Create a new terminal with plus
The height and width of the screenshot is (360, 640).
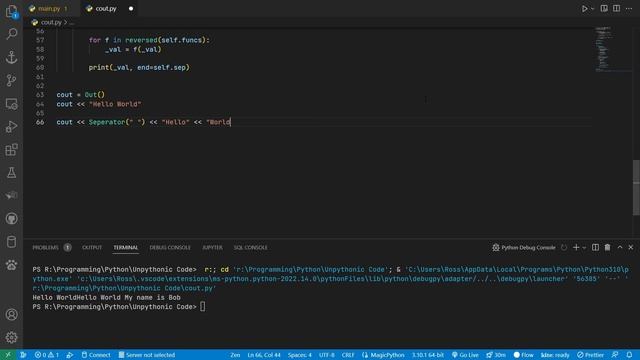[576, 247]
